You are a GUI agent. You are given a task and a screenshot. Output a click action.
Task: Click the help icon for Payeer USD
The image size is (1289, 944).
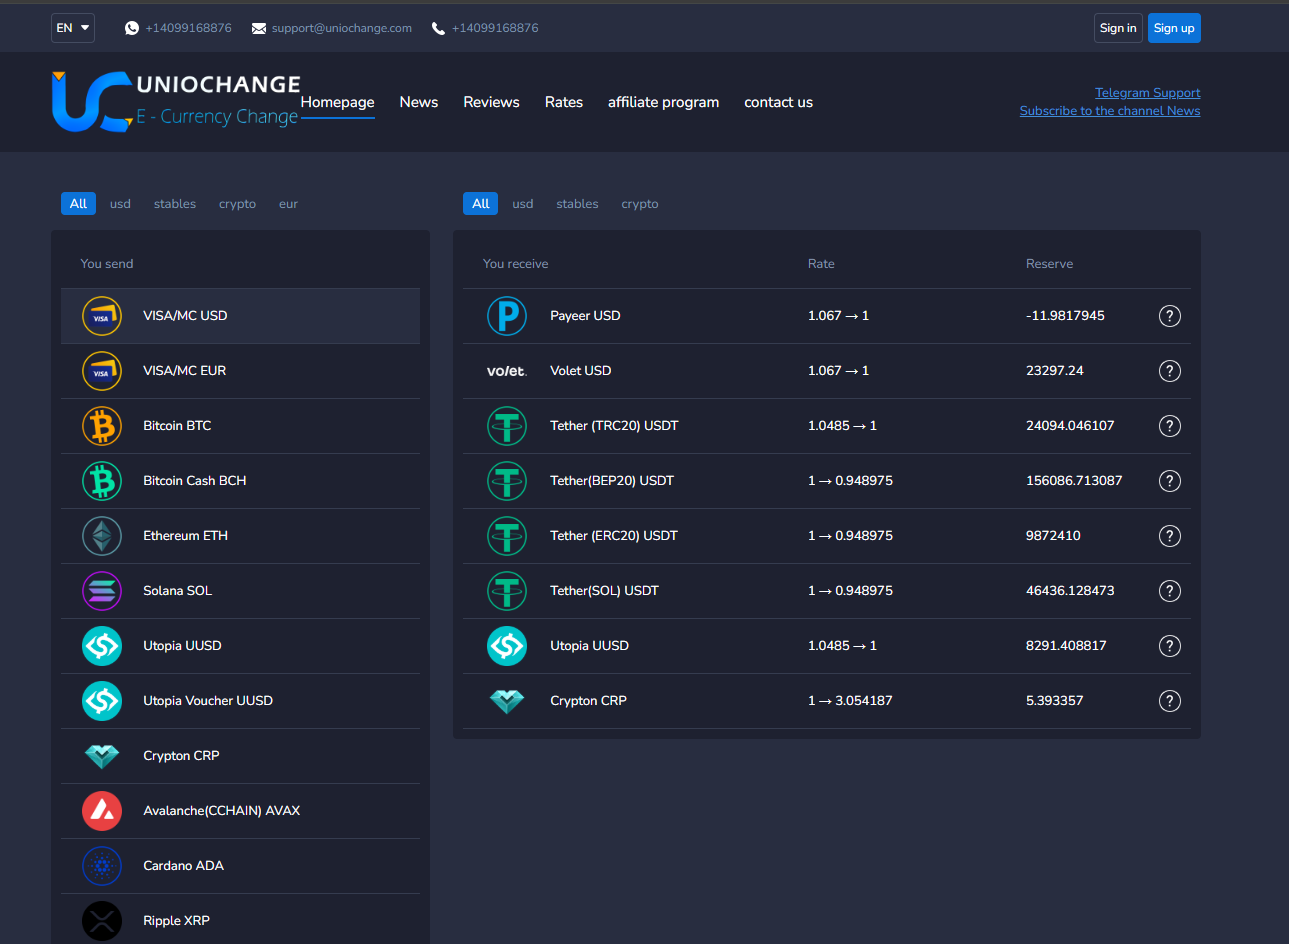coord(1170,316)
